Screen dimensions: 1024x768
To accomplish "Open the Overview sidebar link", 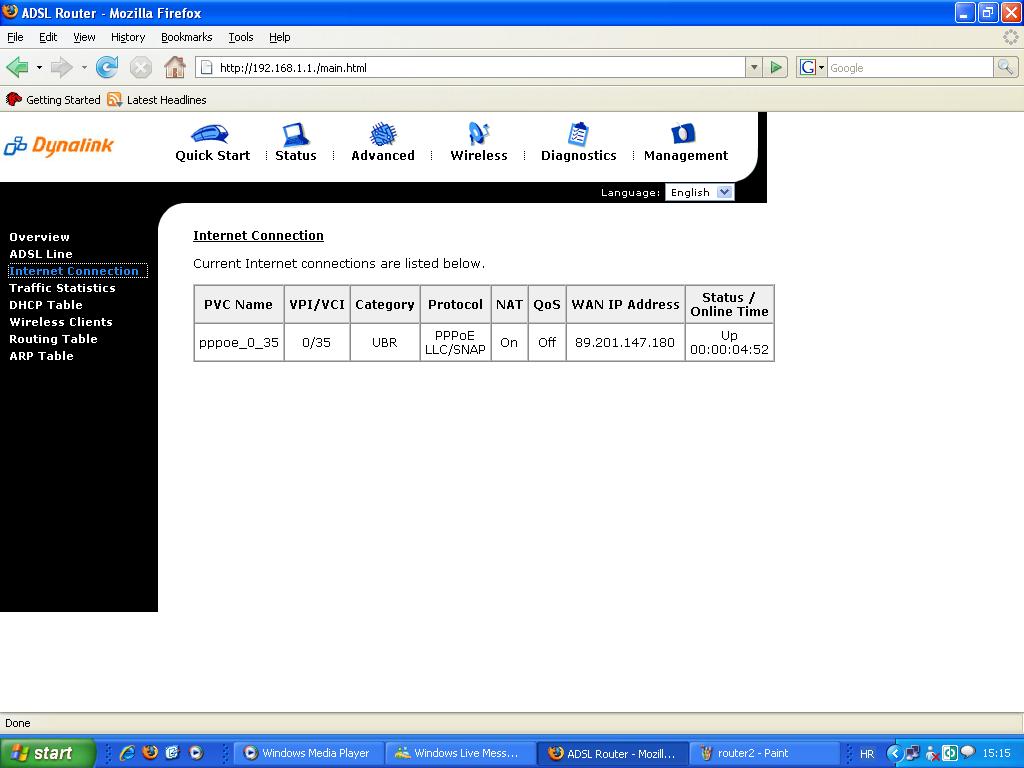I will (39, 237).
